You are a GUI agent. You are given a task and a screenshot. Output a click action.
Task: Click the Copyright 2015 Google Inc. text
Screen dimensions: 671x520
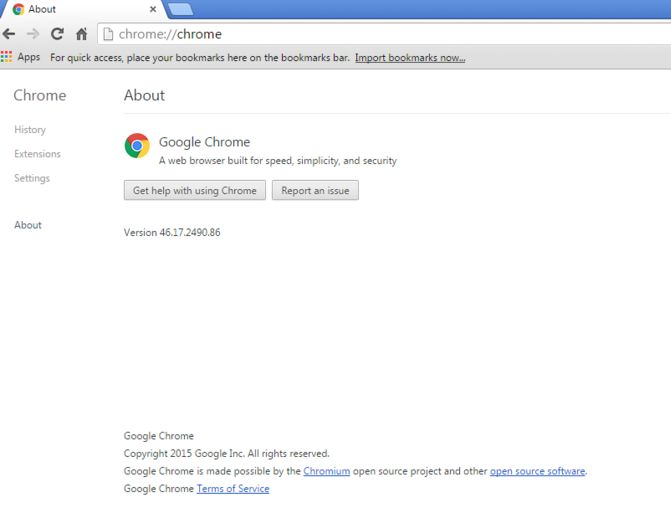click(x=226, y=453)
